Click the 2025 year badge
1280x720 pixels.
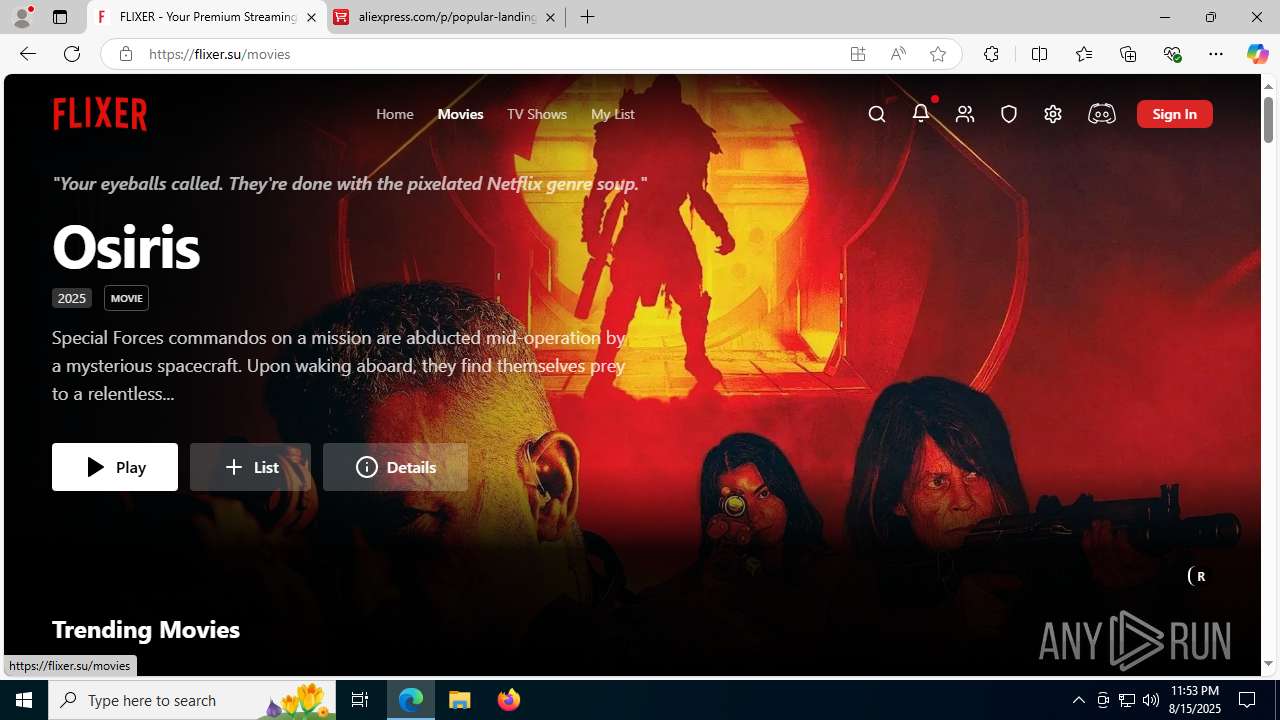[72, 298]
